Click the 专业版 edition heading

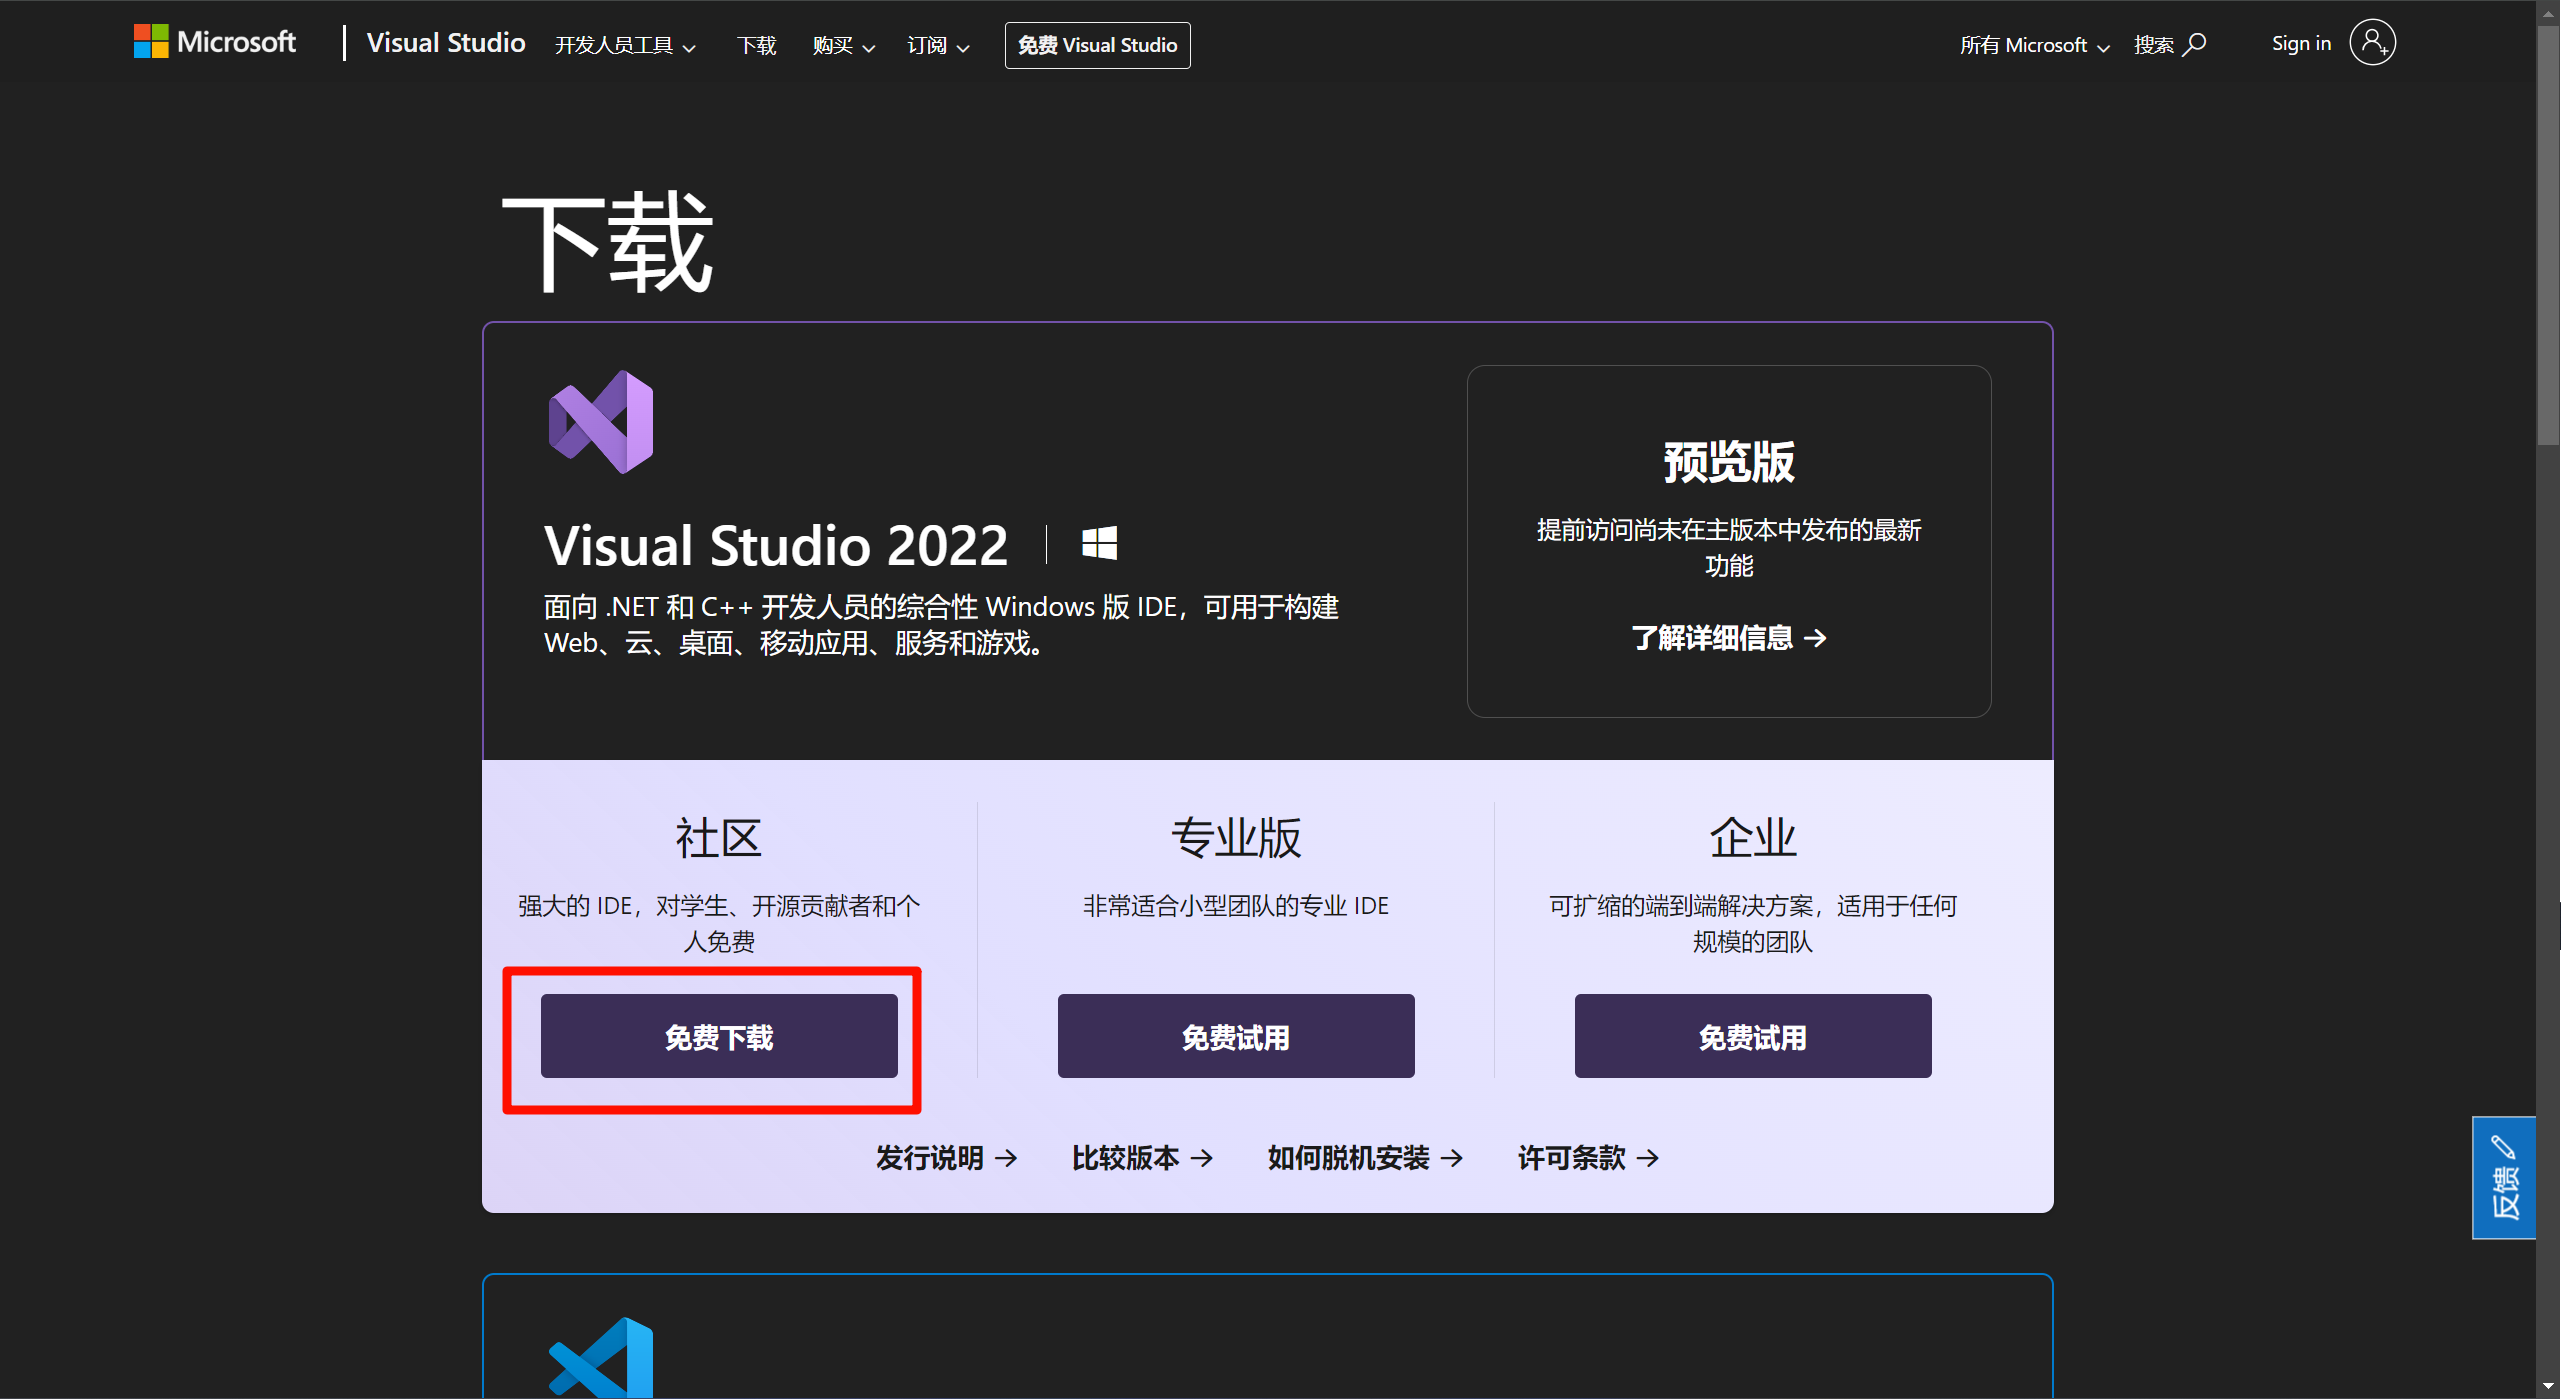1236,838
